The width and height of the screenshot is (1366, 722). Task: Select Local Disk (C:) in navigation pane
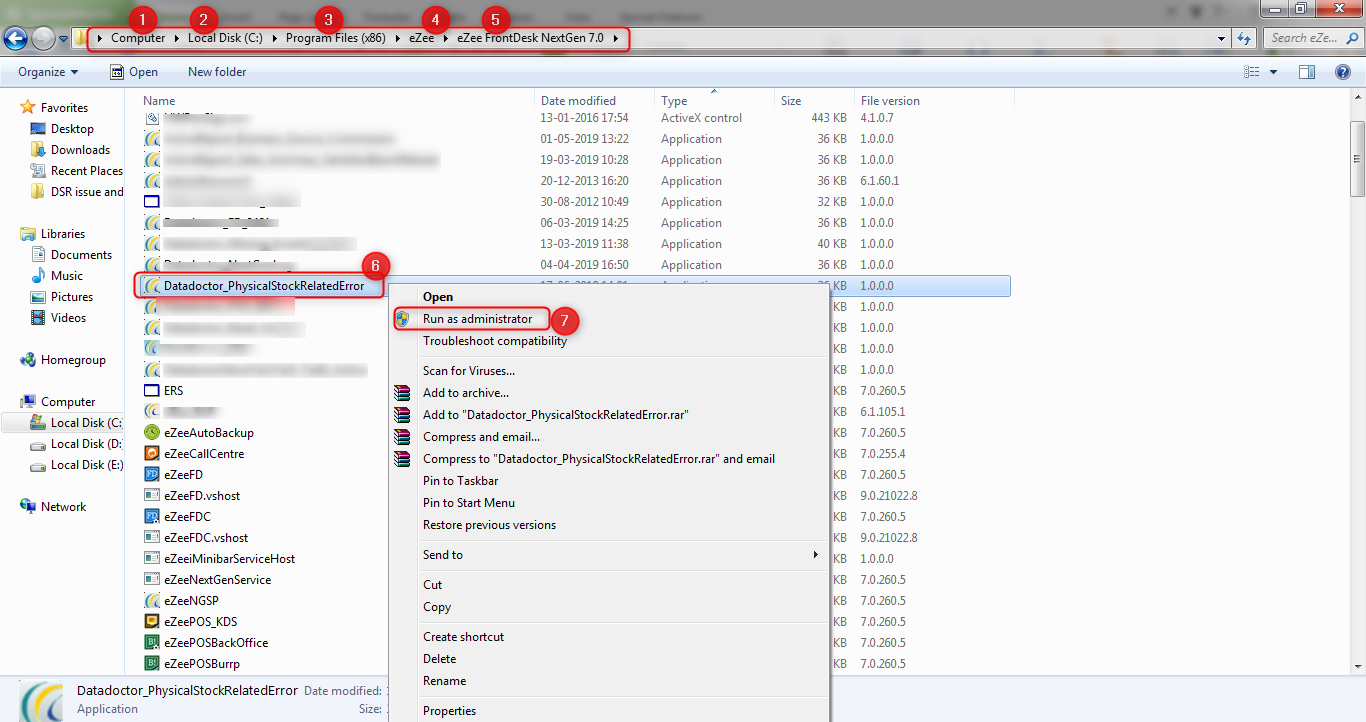coord(76,423)
